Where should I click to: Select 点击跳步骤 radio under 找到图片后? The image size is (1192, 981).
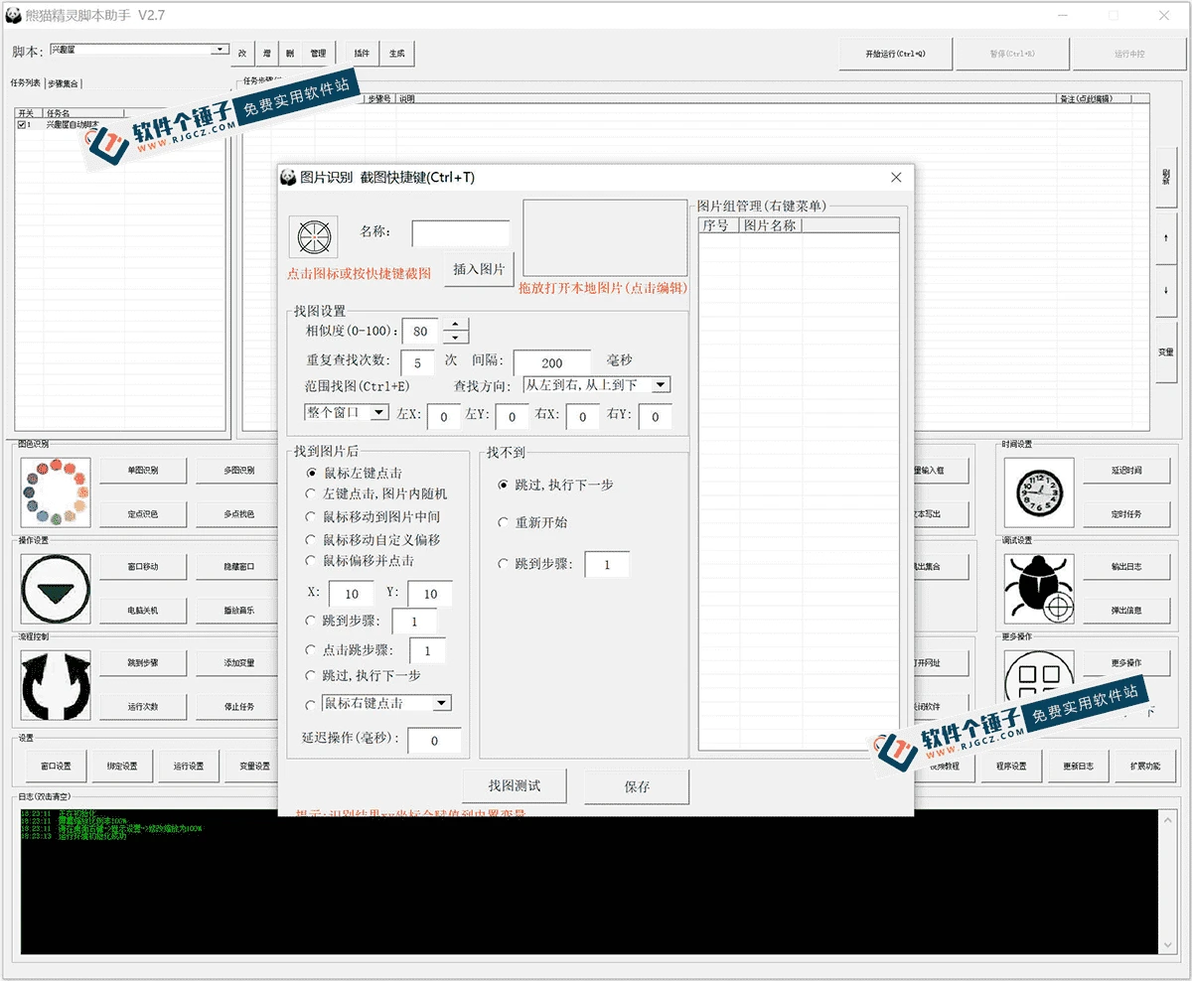click(310, 650)
